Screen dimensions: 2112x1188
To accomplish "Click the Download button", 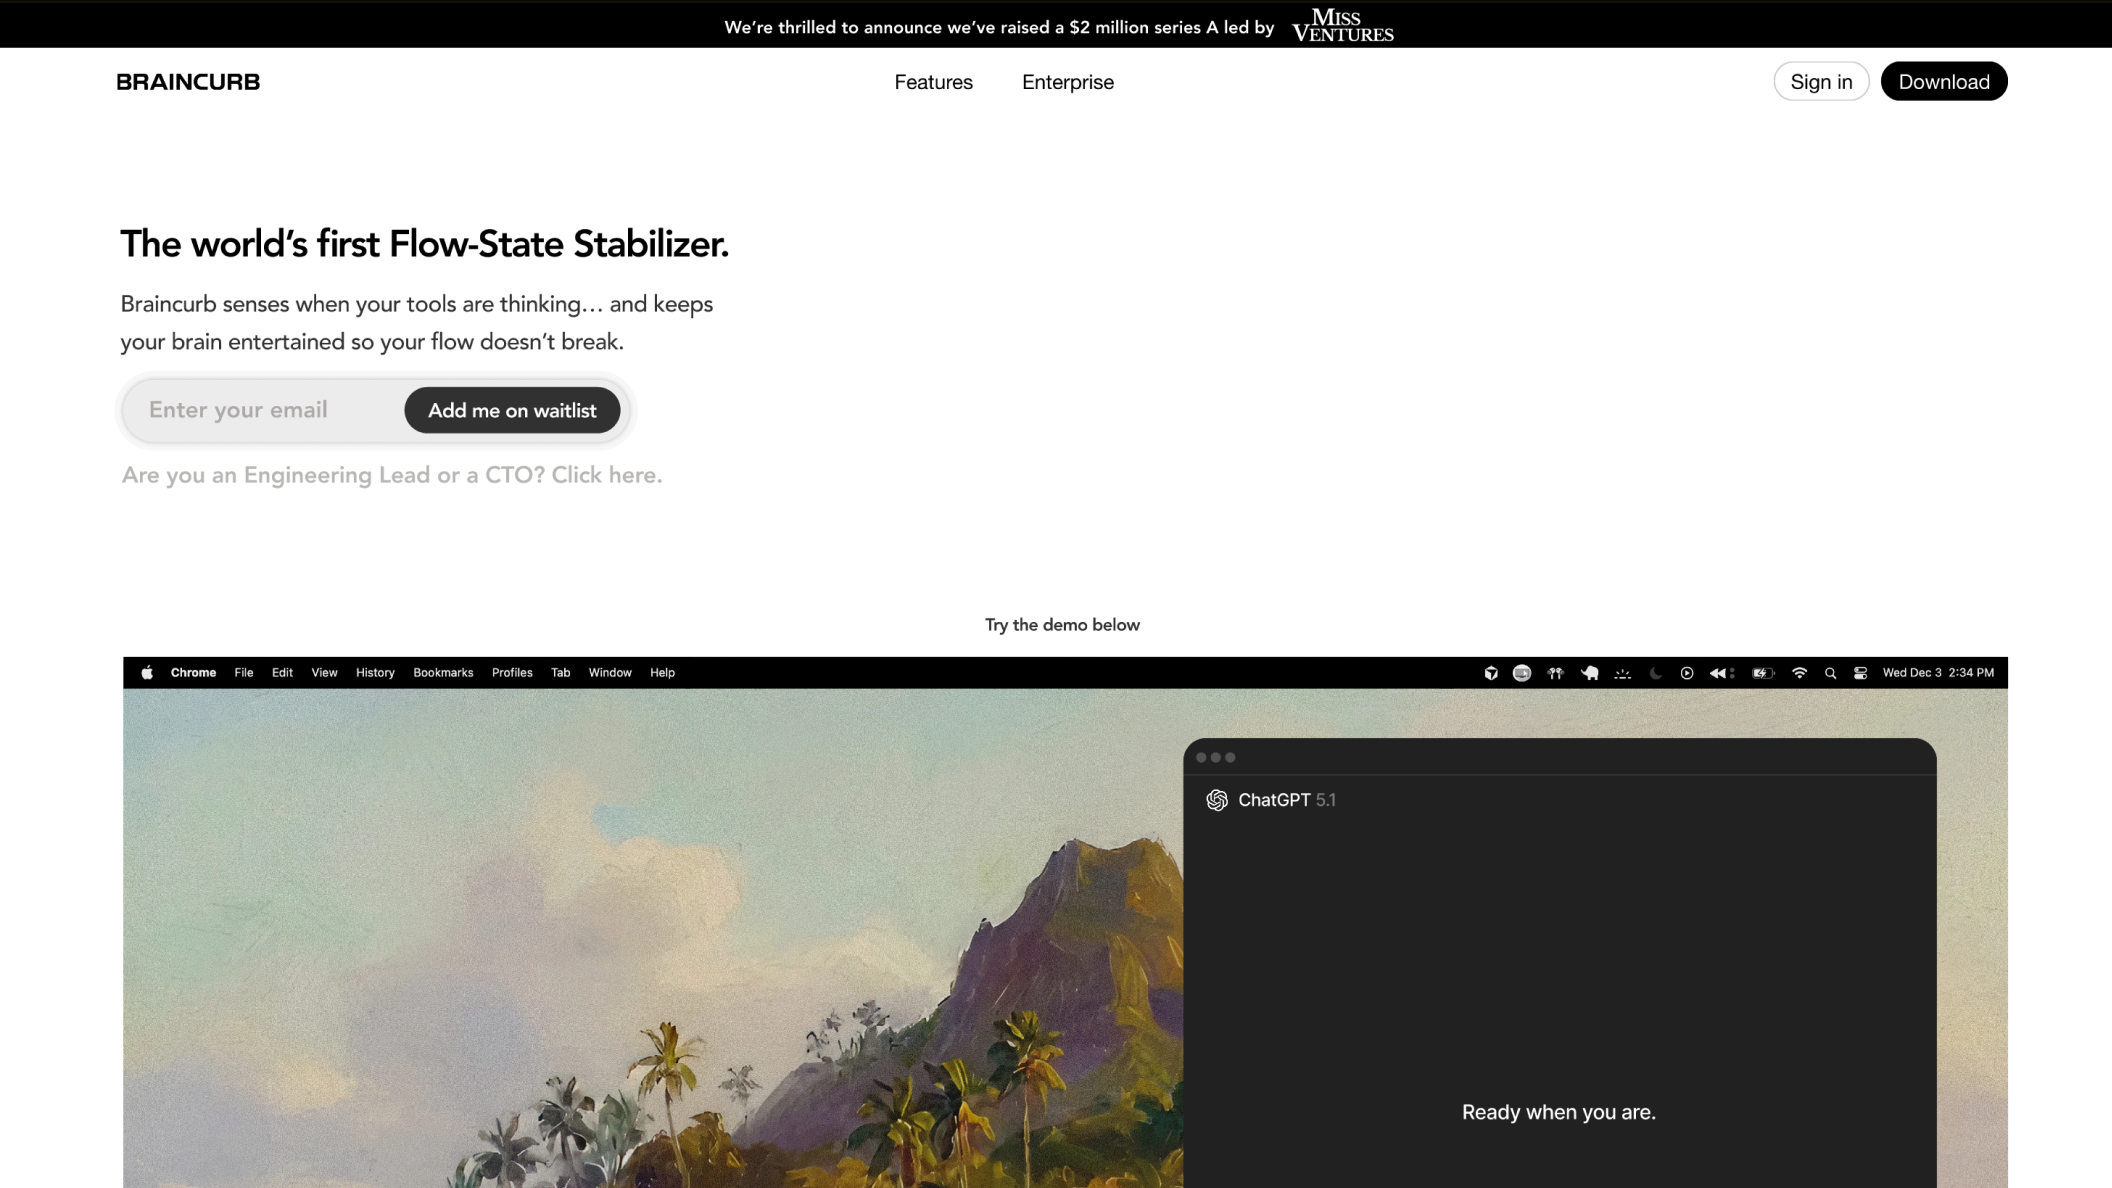I will [1943, 81].
